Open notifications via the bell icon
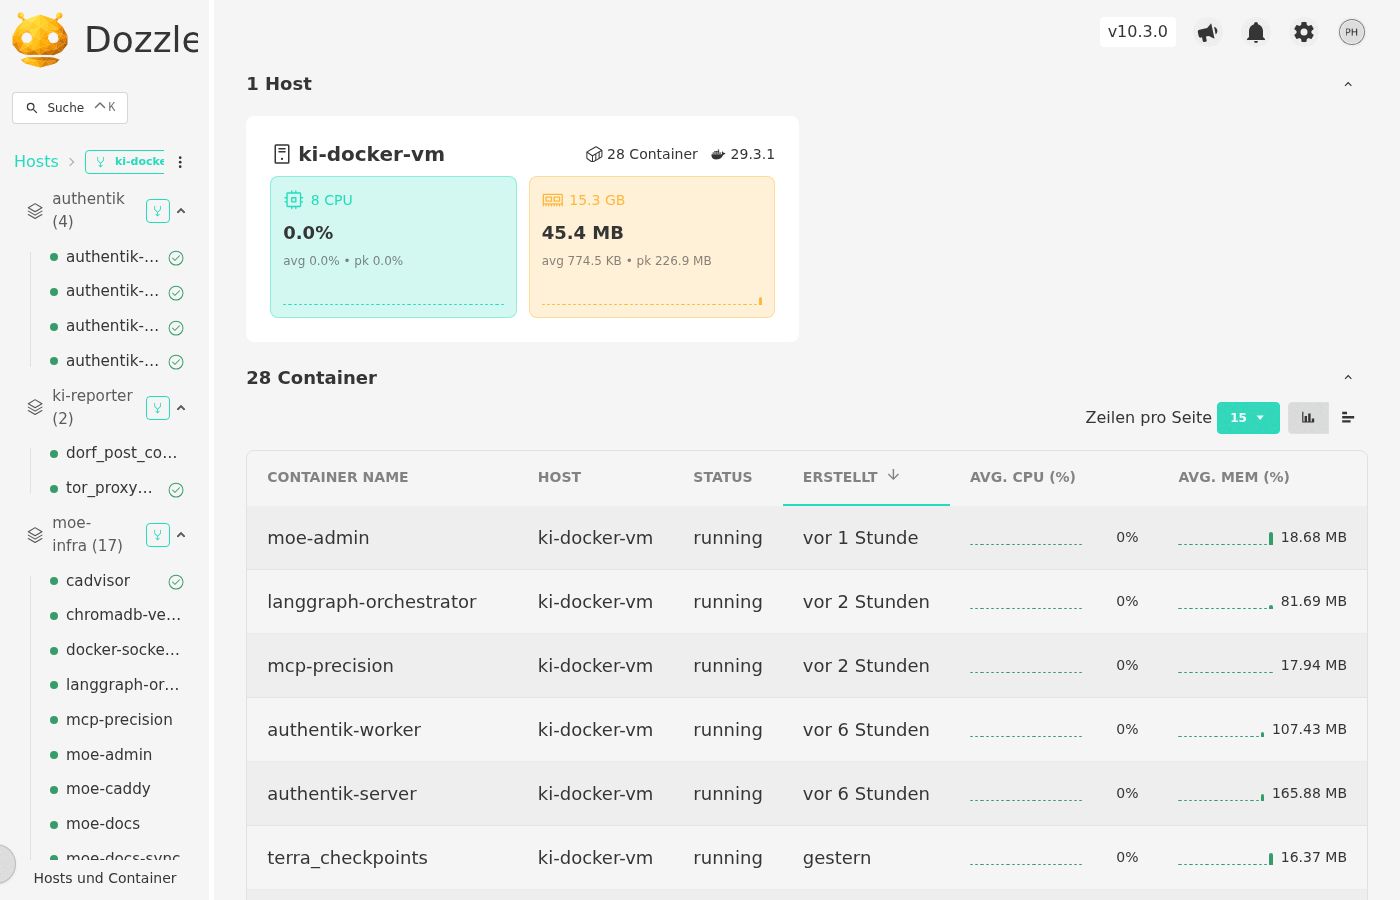 1255,31
